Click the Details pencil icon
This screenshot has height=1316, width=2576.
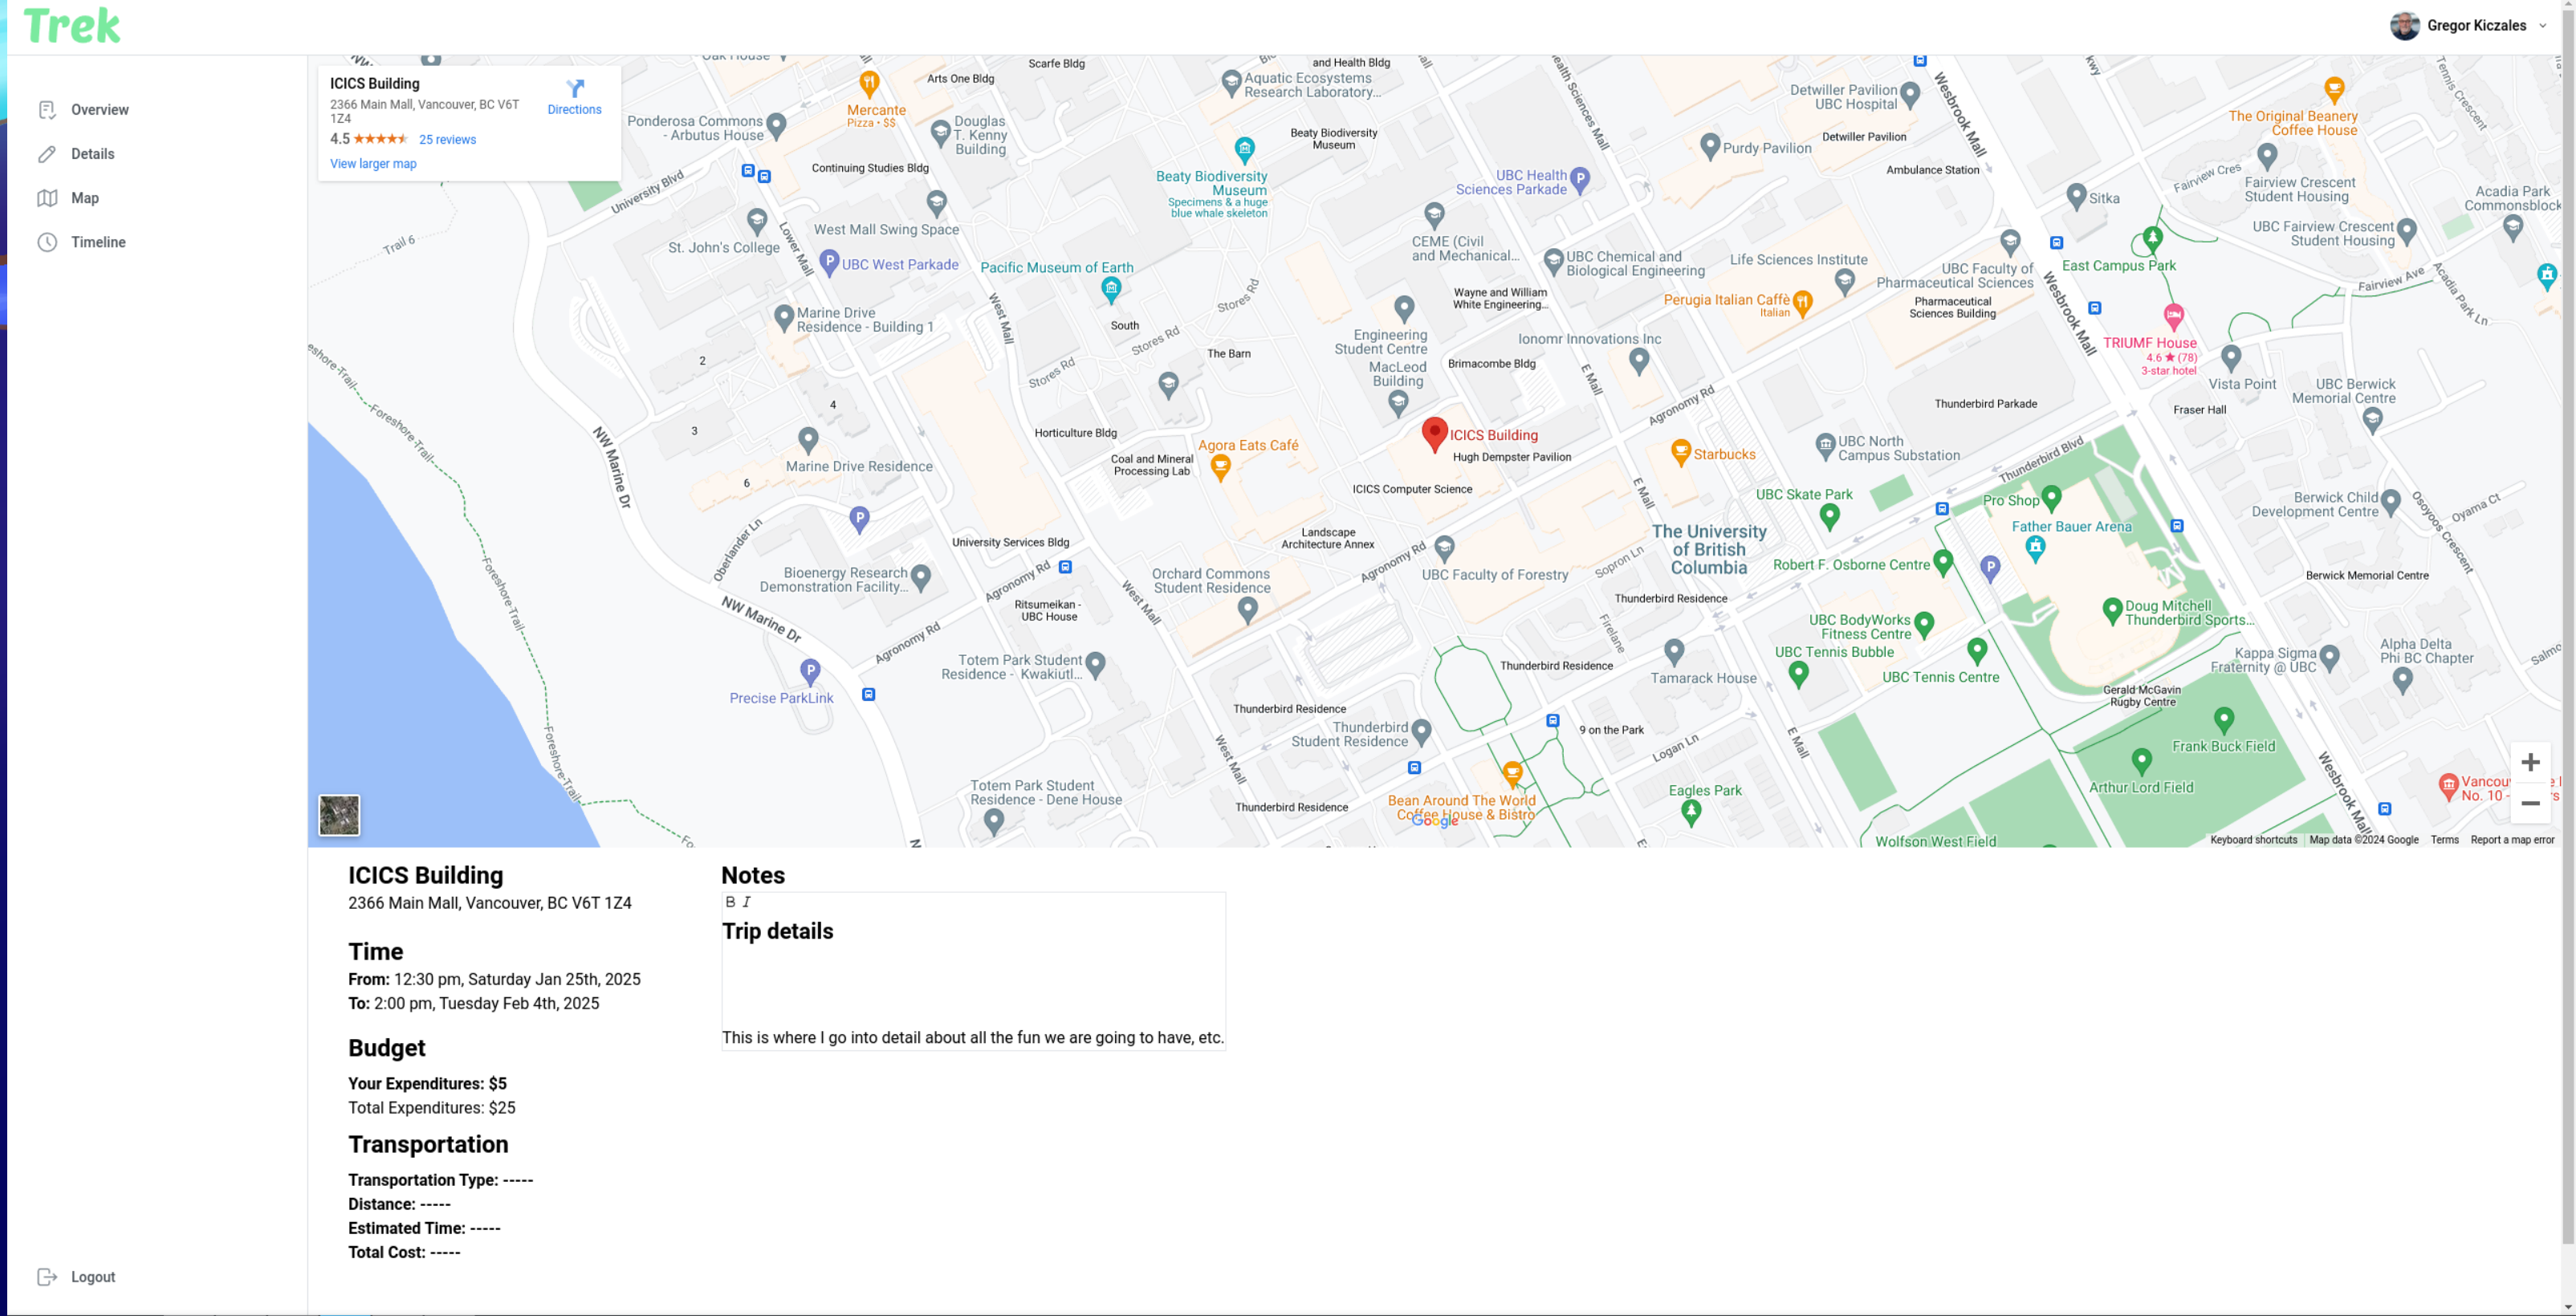(47, 154)
